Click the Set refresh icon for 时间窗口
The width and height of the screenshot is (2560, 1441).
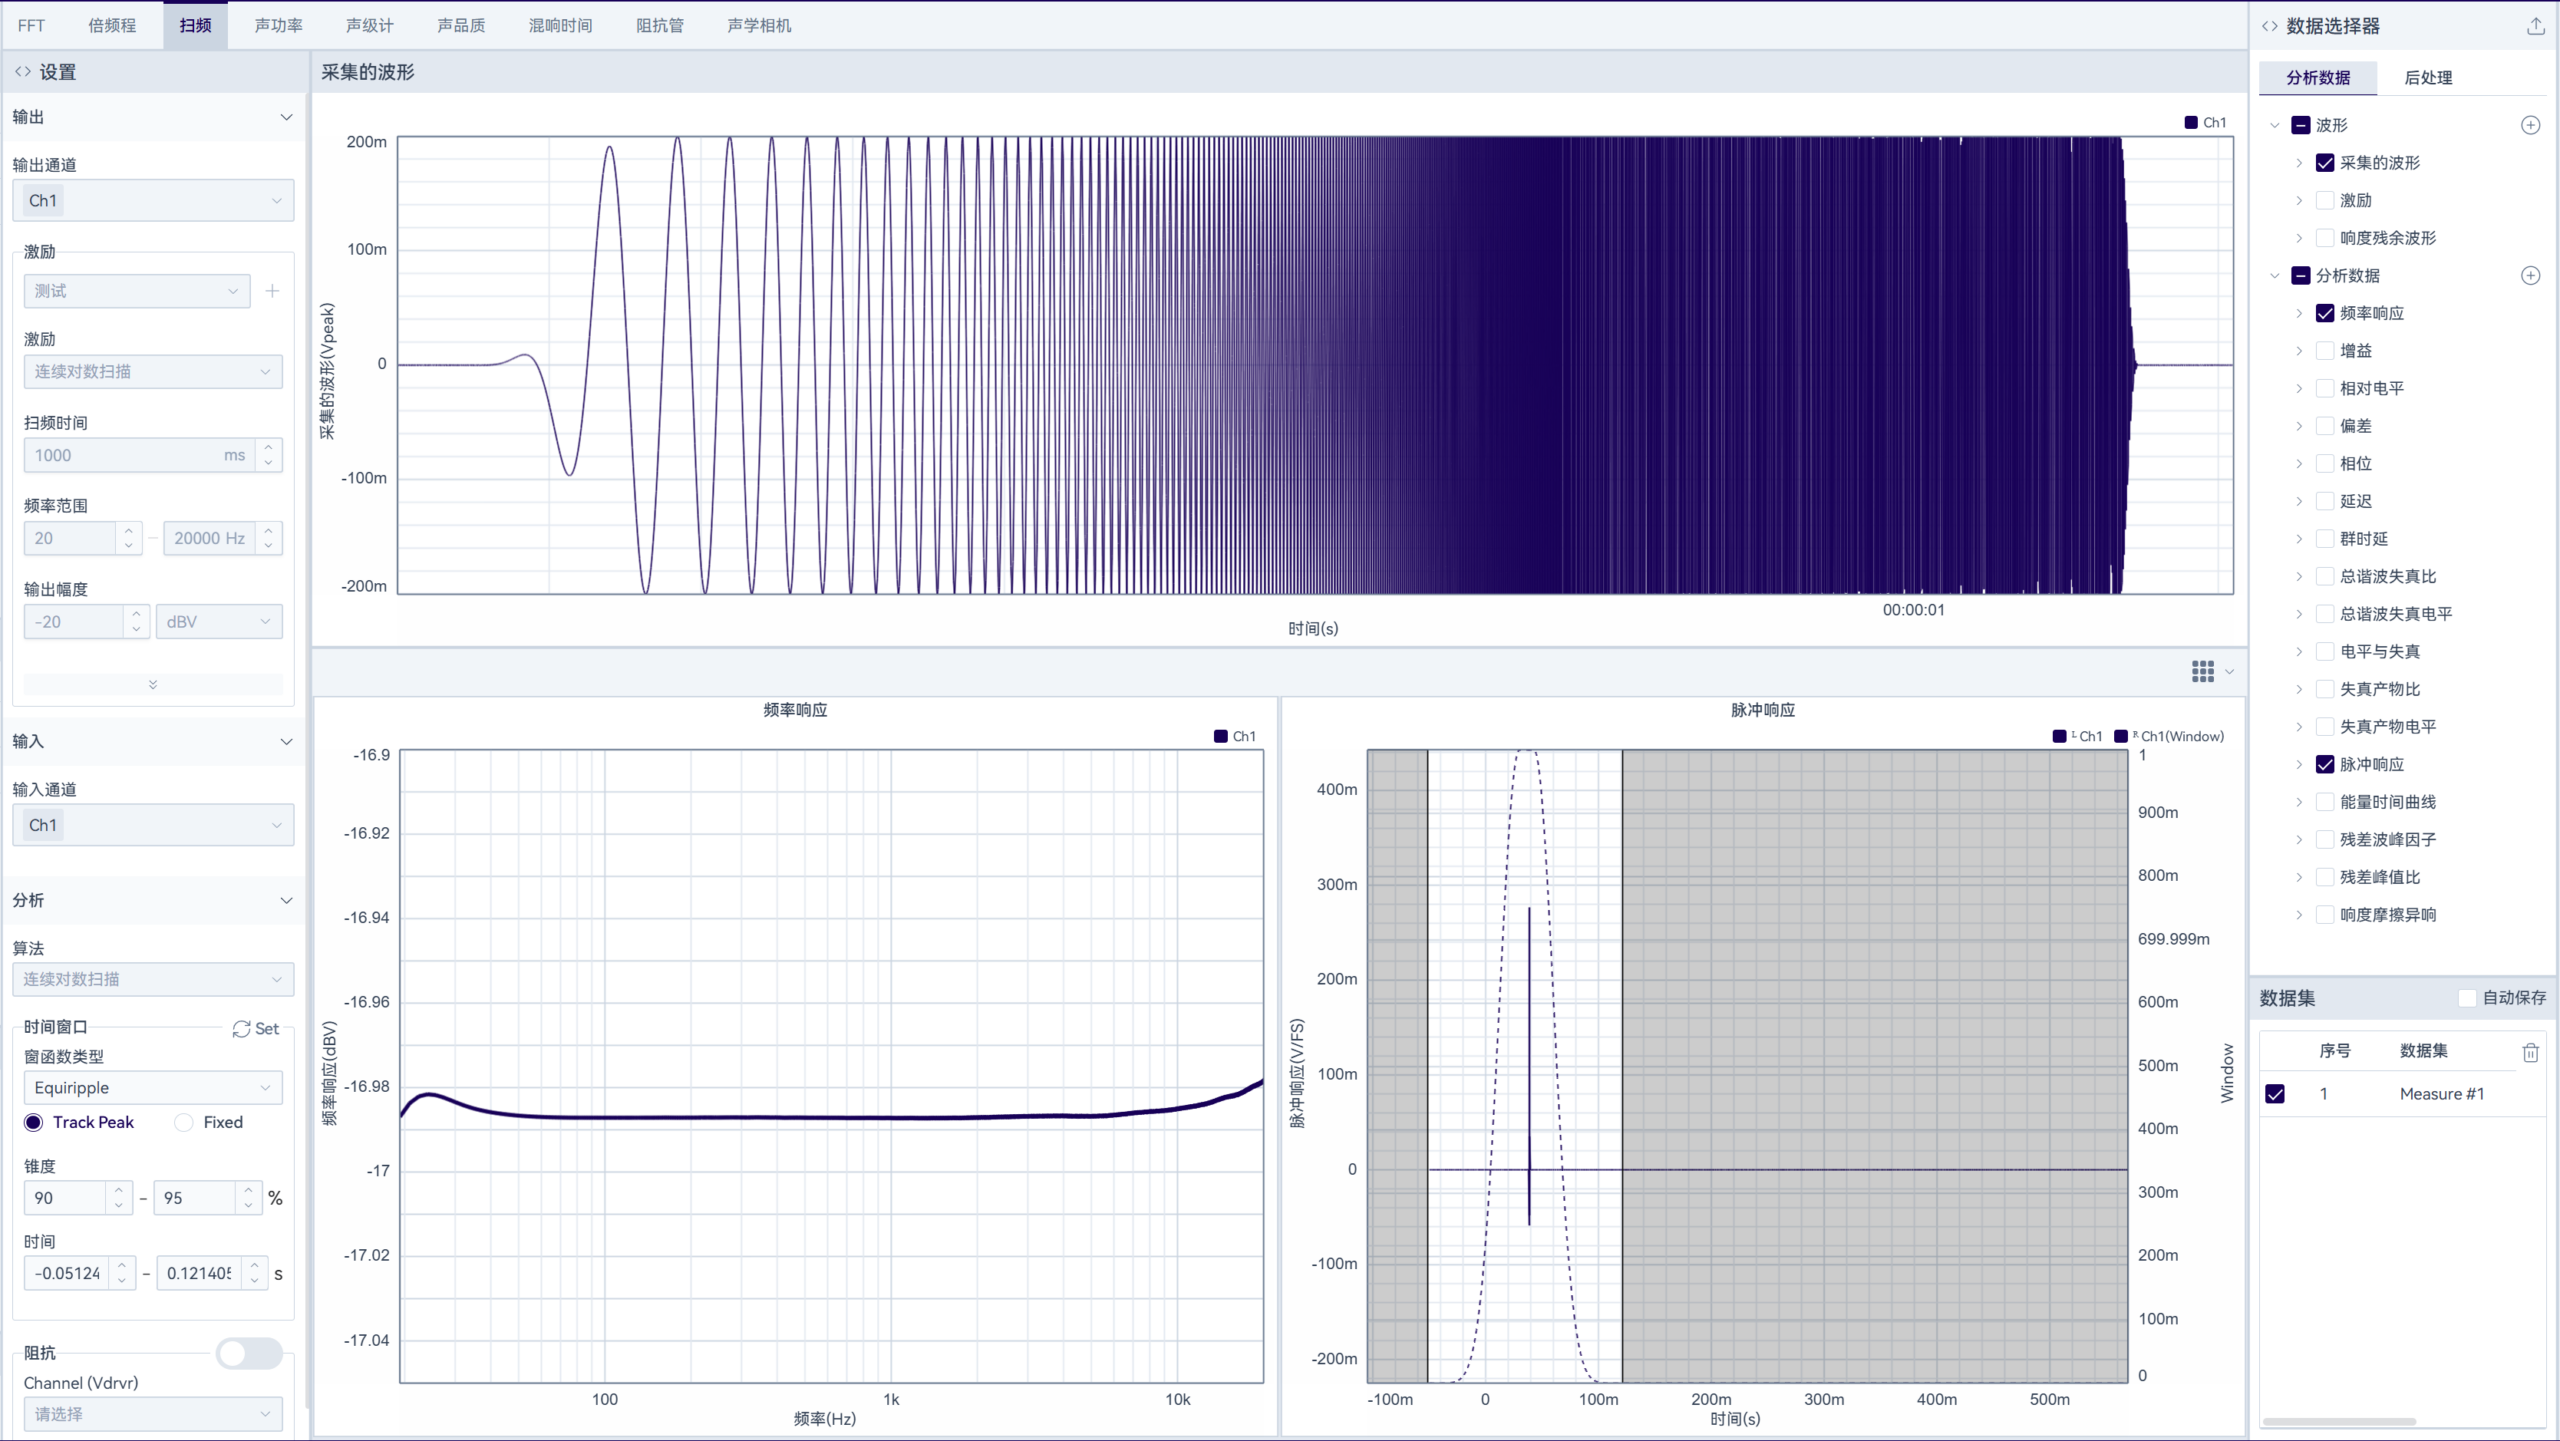click(242, 1029)
